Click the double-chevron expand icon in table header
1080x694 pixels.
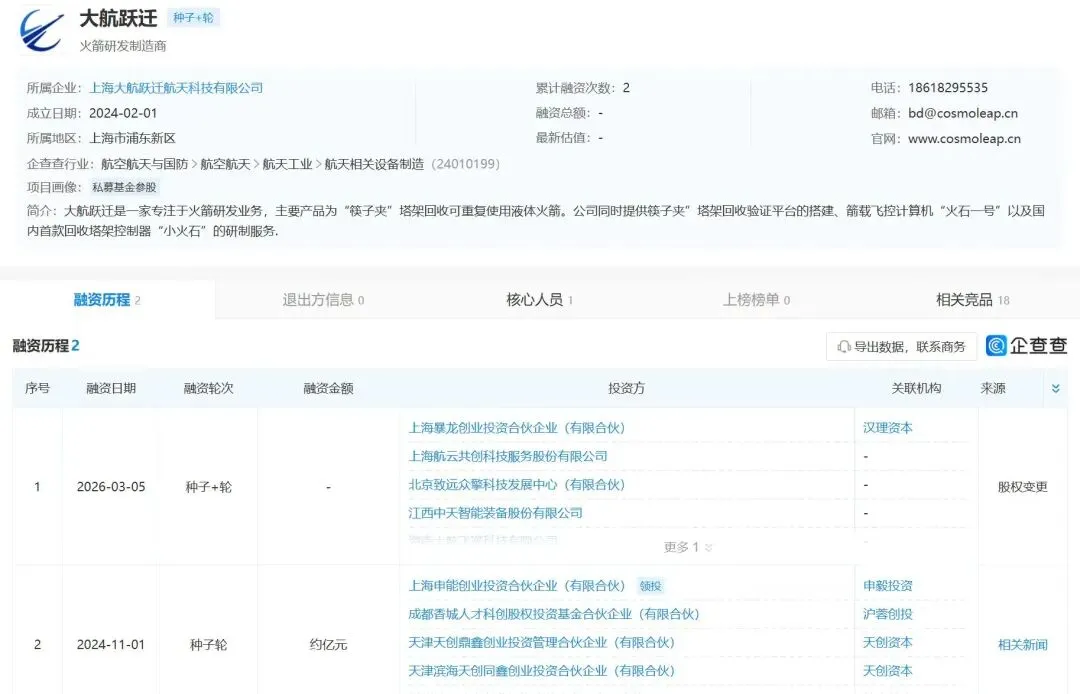(x=1055, y=388)
